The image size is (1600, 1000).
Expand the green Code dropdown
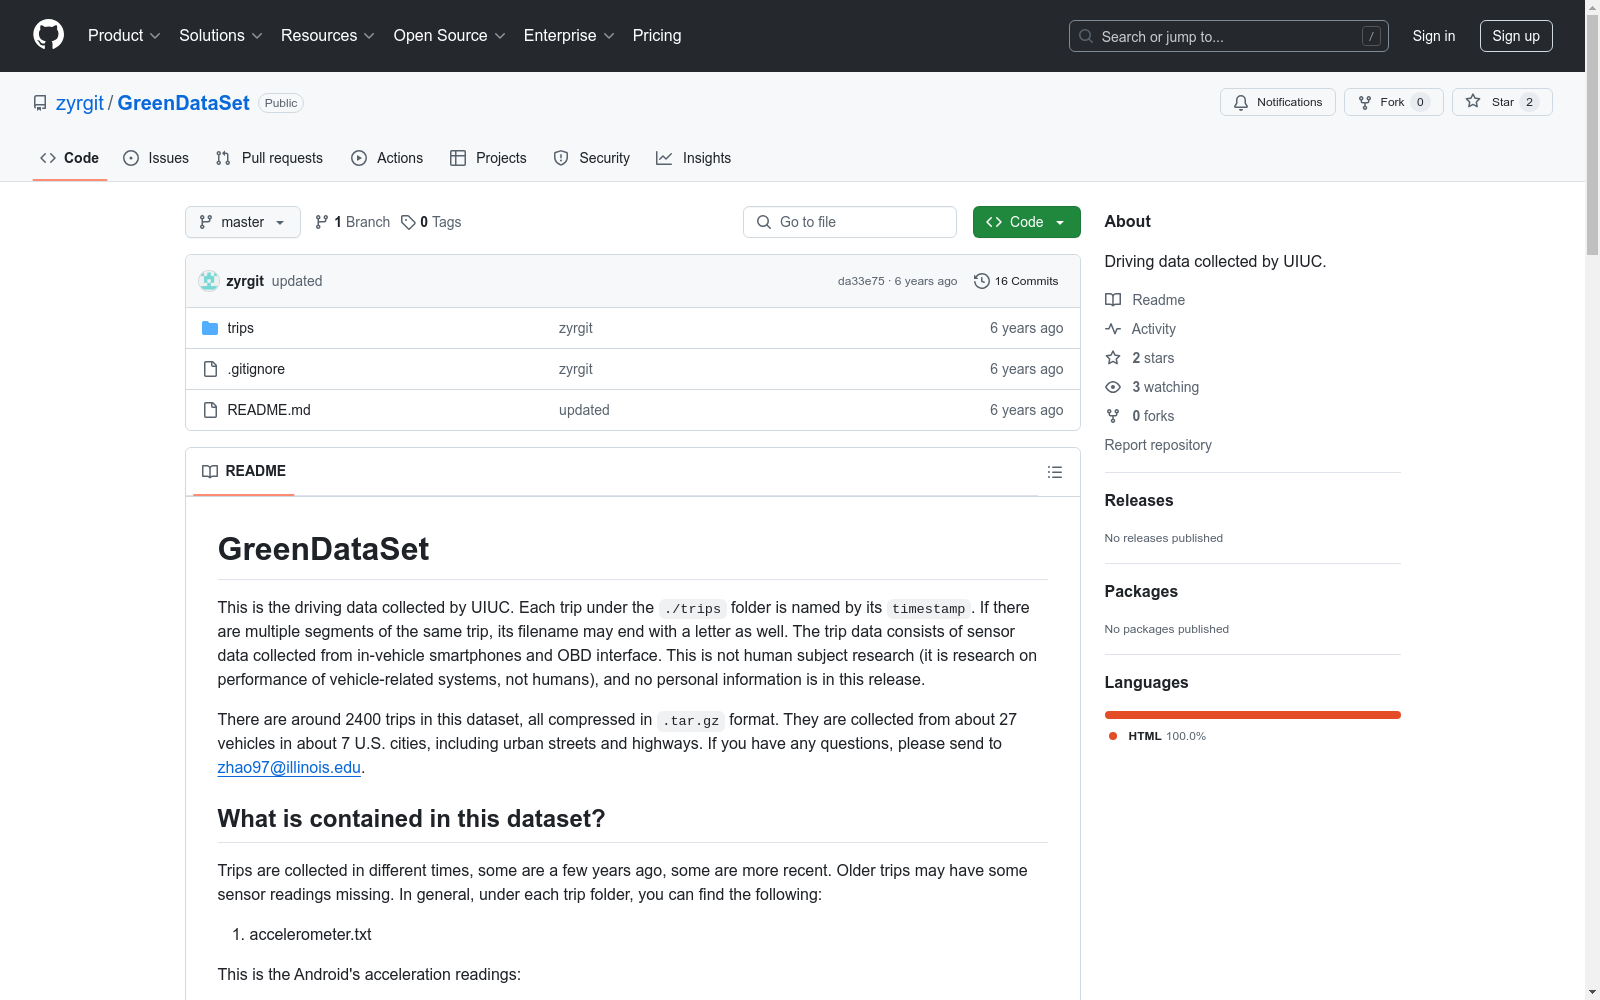pos(1026,222)
